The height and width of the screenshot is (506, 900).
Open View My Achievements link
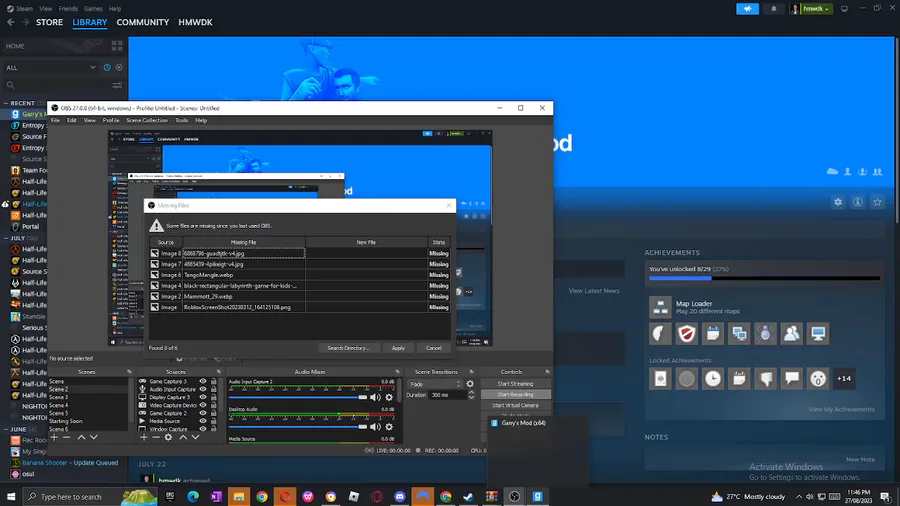841,410
